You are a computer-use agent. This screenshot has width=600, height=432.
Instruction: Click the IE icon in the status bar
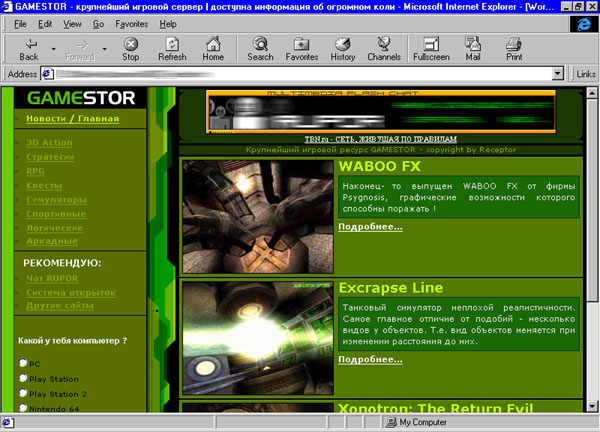pos(8,422)
